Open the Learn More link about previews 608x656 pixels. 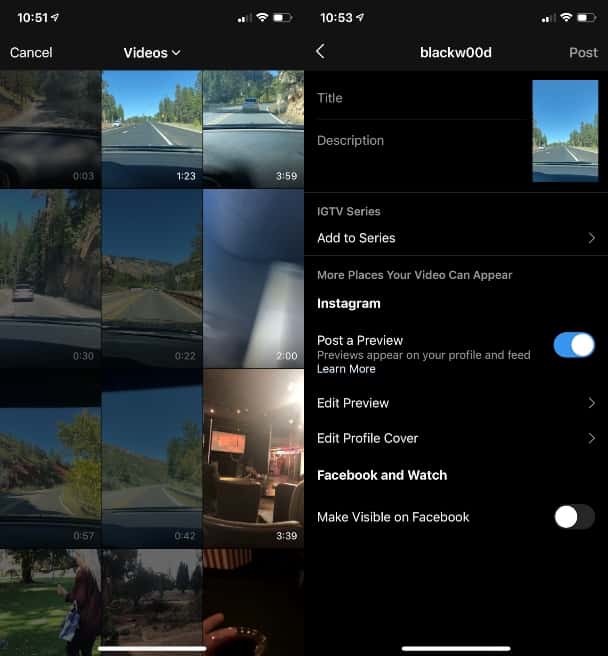(346, 369)
